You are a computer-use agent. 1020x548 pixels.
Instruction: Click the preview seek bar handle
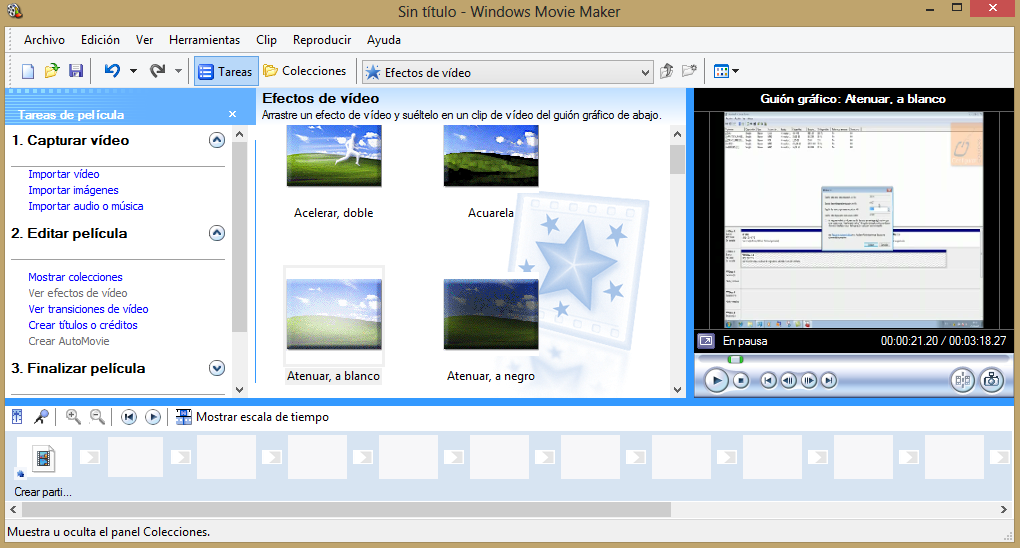coord(735,359)
